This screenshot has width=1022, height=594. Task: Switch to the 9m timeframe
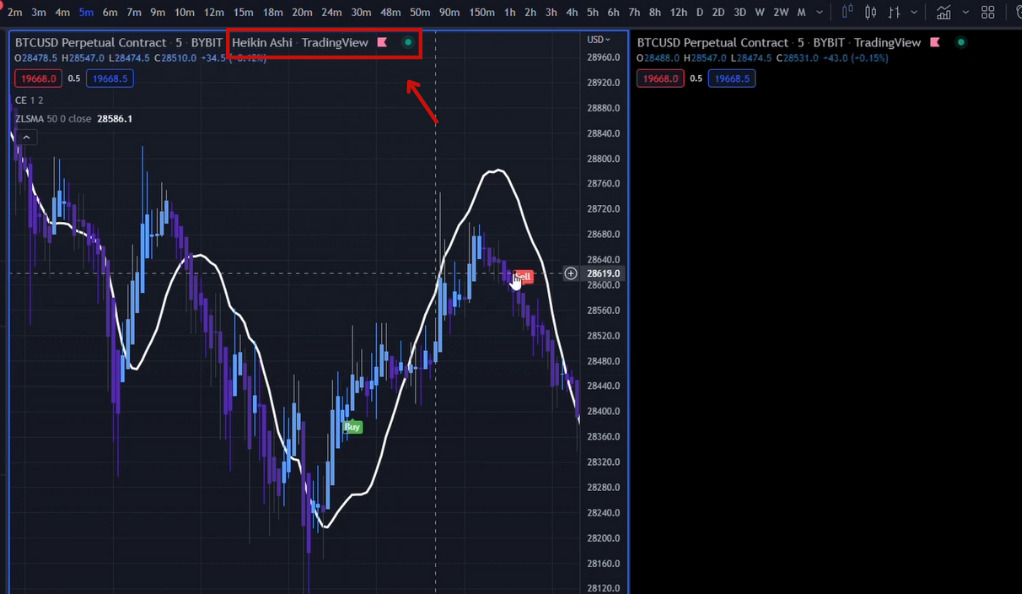coord(158,12)
